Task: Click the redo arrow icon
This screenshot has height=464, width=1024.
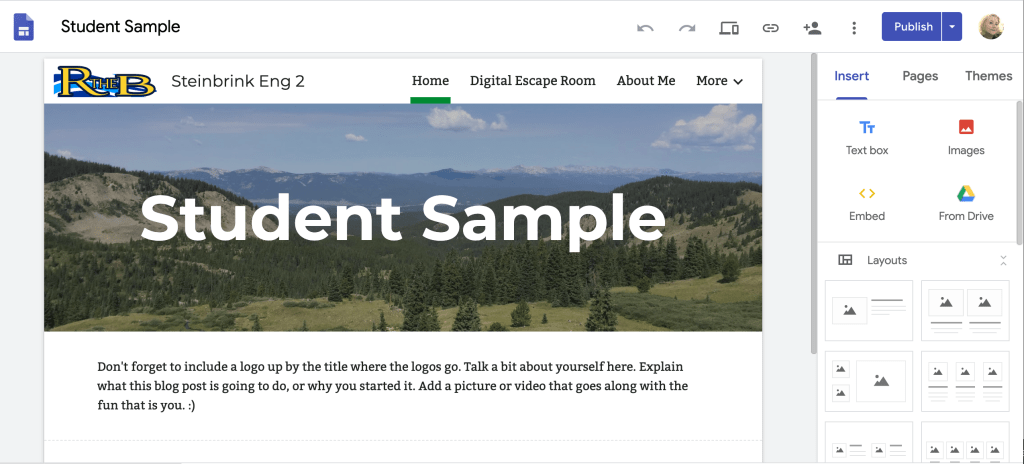Action: pos(687,27)
